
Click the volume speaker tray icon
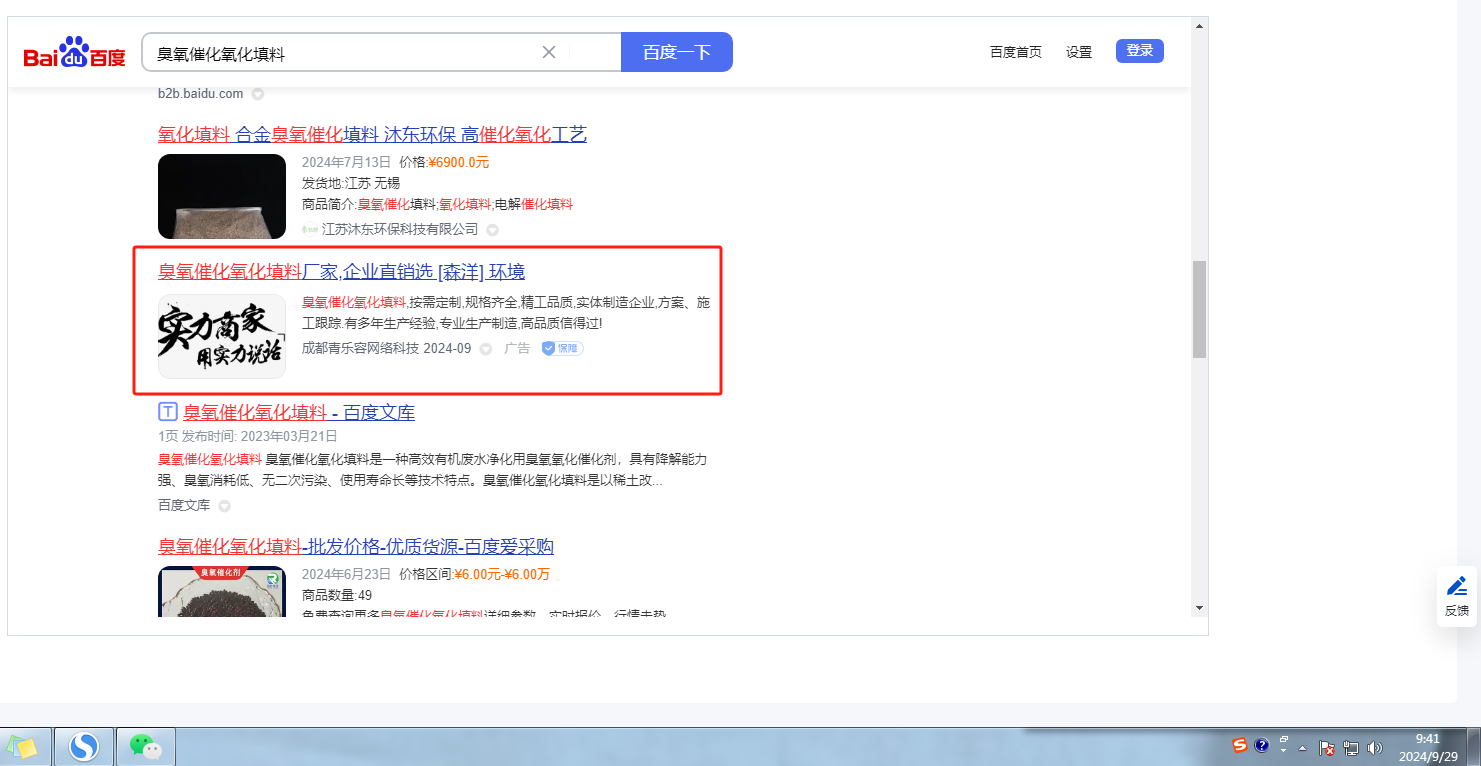[x=1375, y=747]
